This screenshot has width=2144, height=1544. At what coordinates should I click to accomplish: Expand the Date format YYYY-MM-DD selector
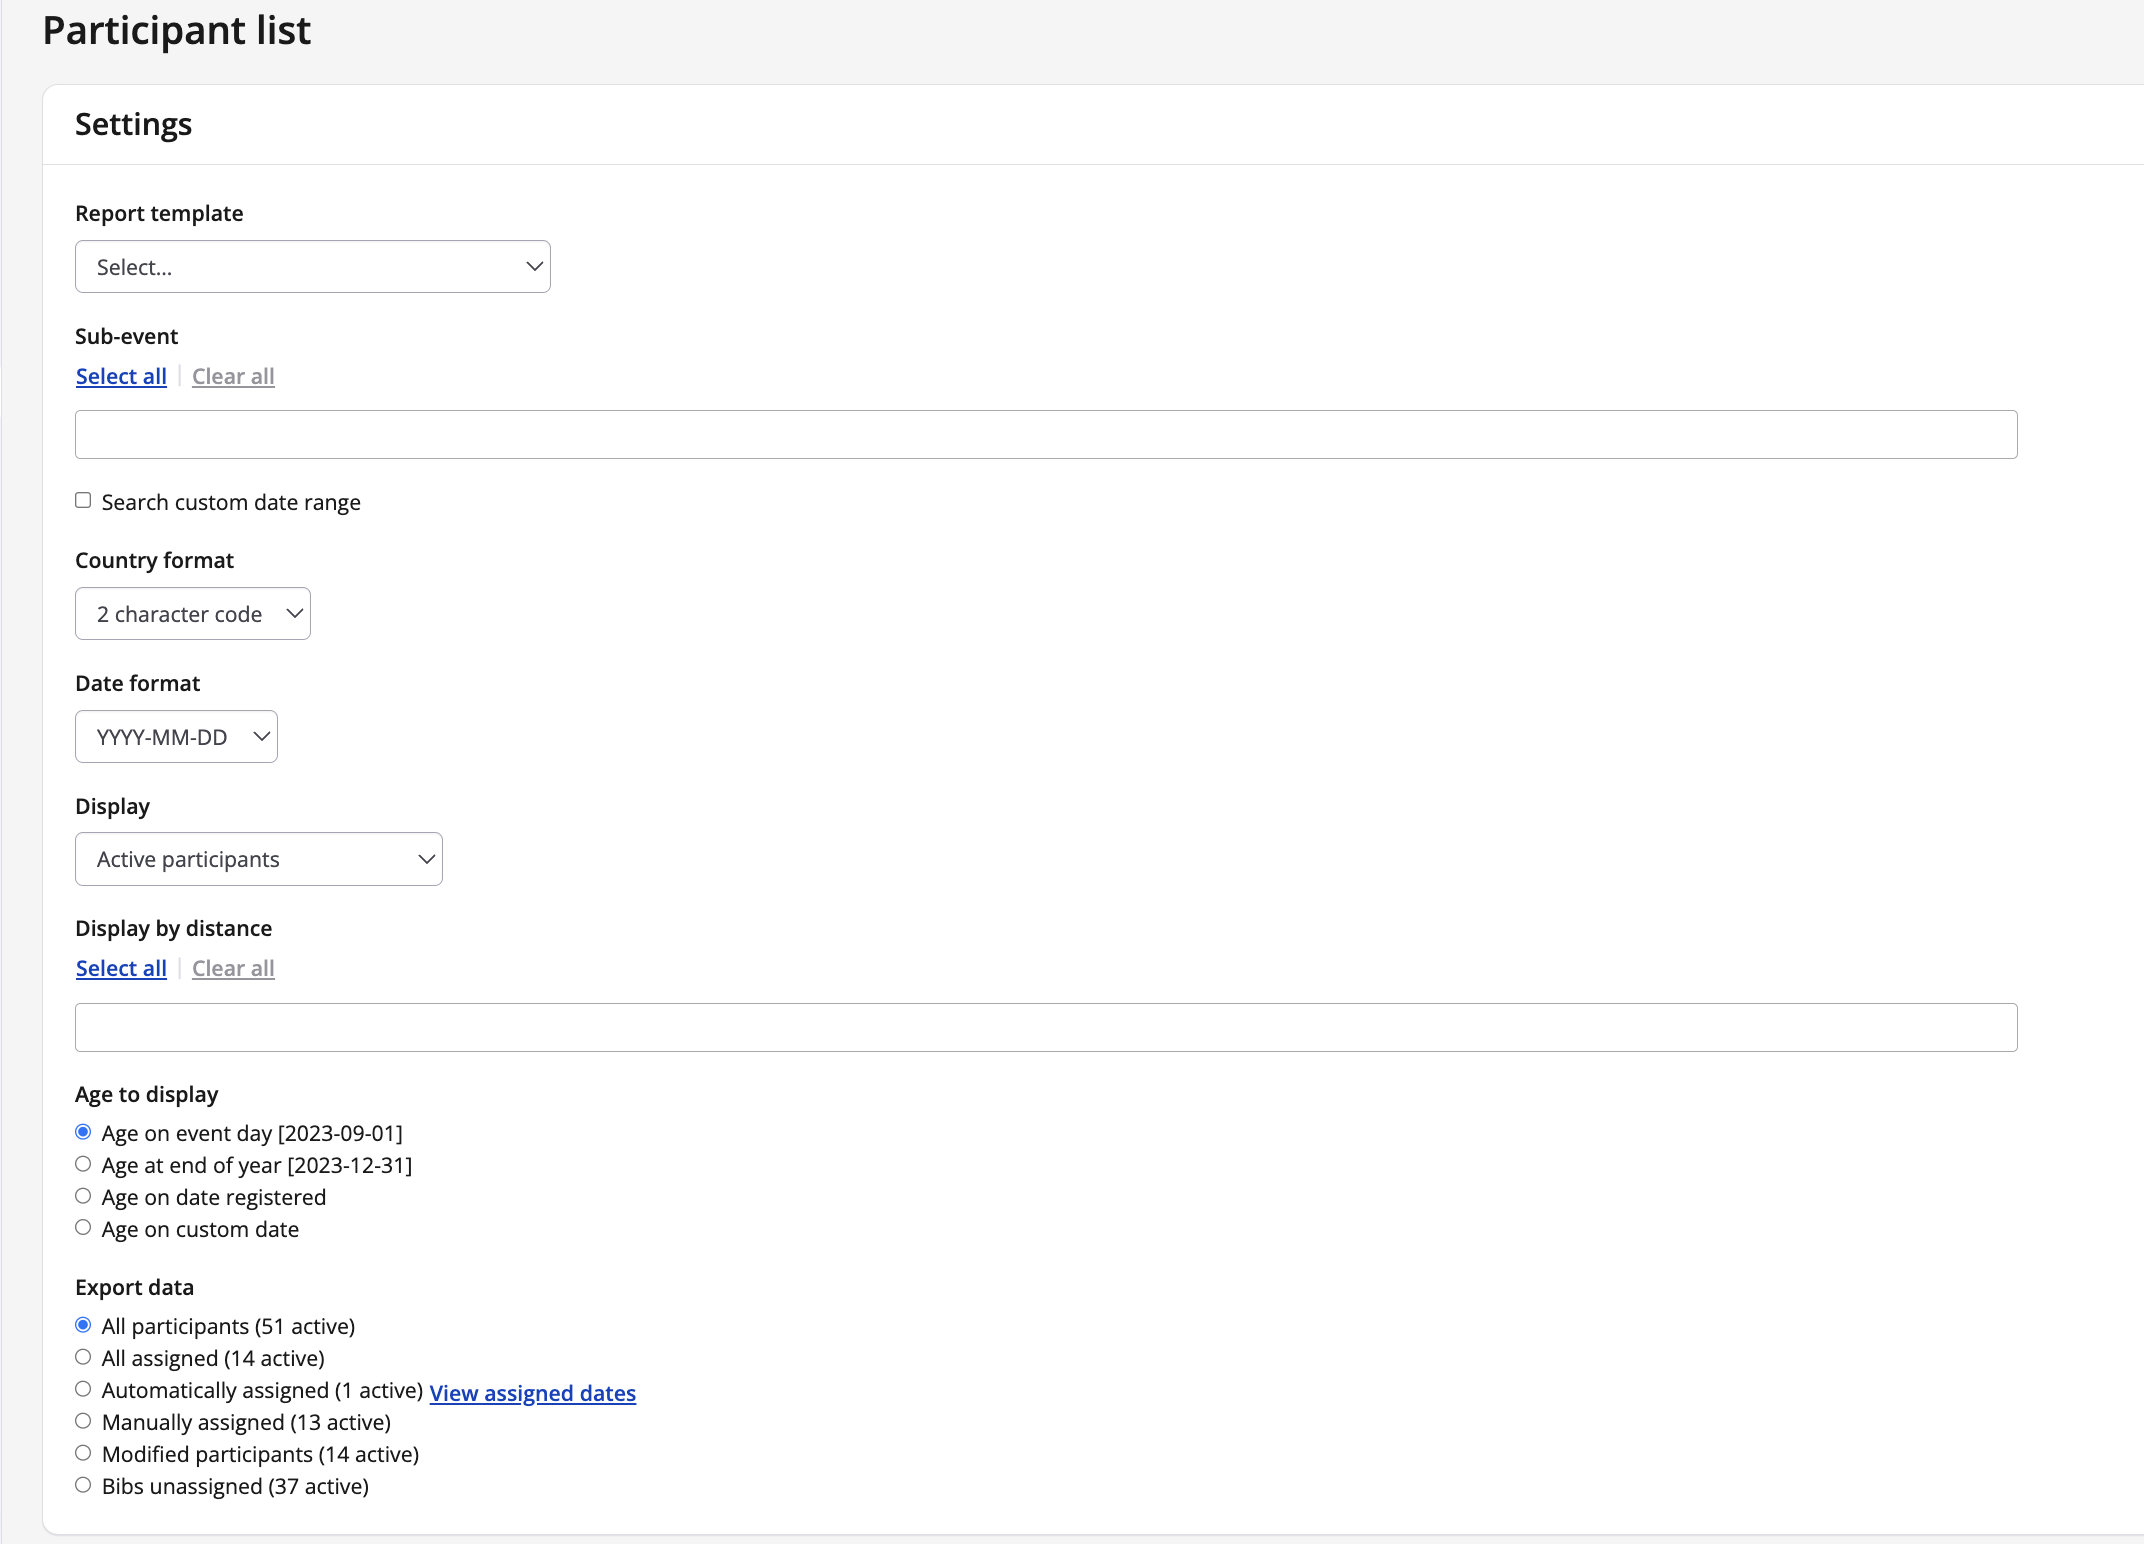tap(175, 735)
